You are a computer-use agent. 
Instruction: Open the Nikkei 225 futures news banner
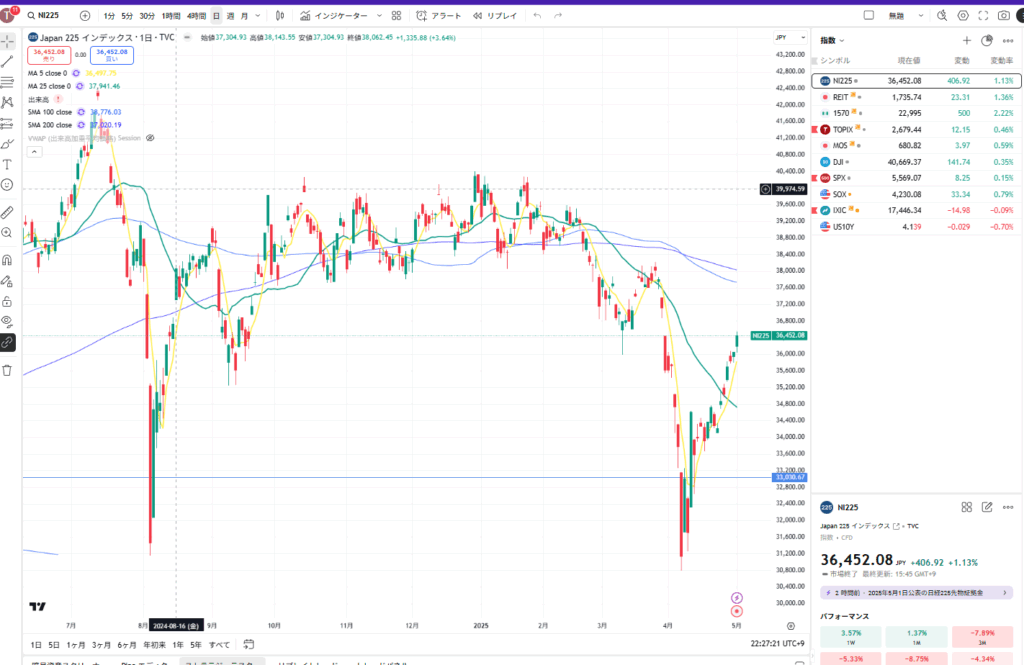coord(916,592)
